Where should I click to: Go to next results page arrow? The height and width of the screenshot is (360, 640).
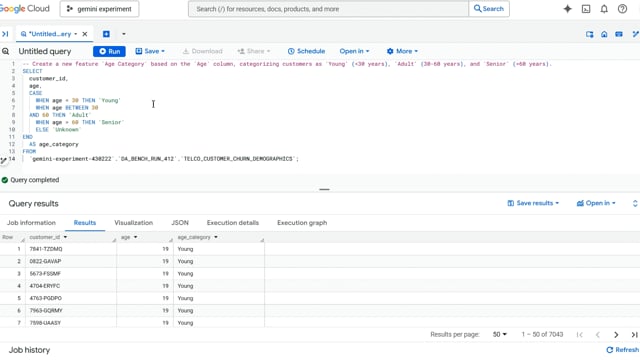tap(616, 334)
